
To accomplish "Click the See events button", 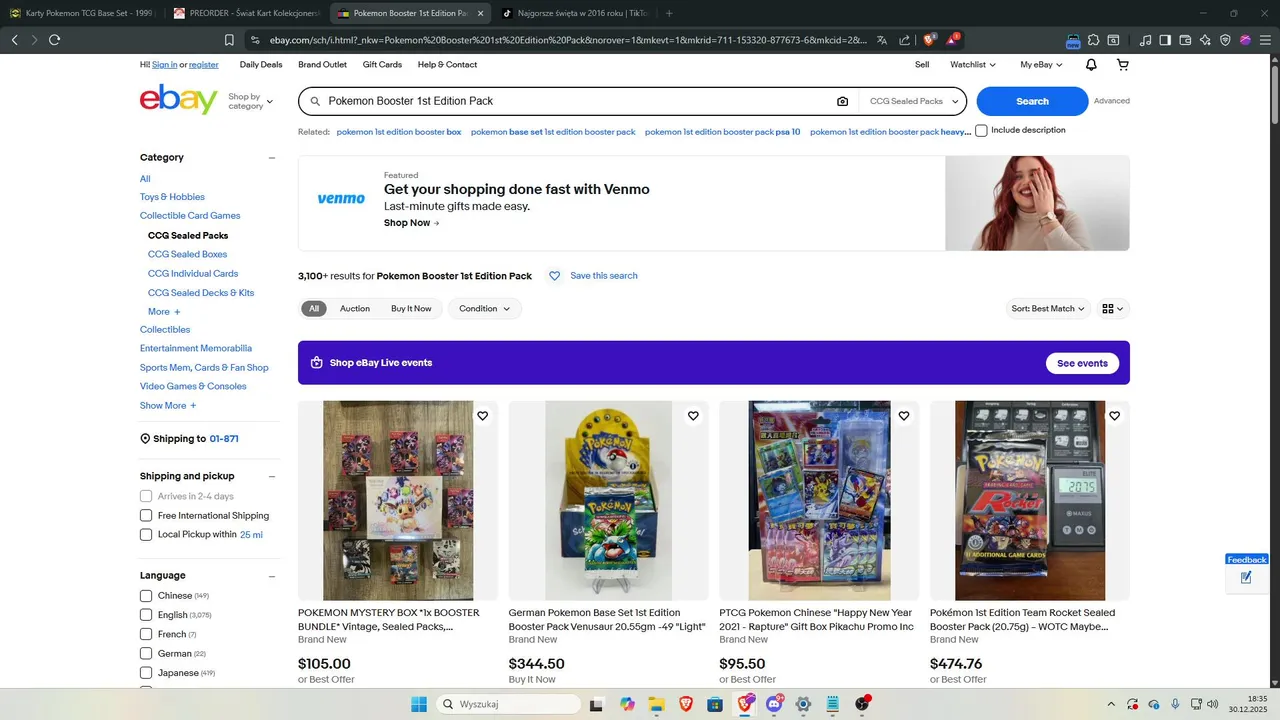I will coord(1082,363).
